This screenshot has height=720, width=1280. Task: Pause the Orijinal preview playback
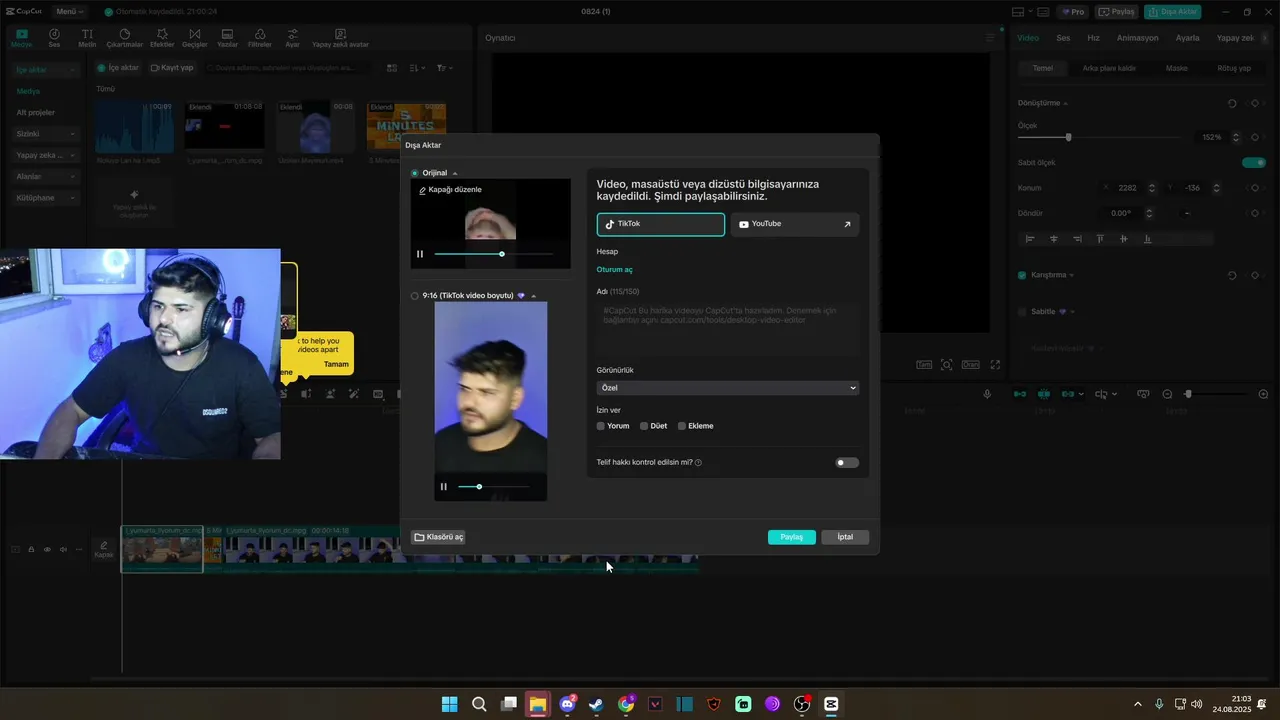pyautogui.click(x=420, y=254)
